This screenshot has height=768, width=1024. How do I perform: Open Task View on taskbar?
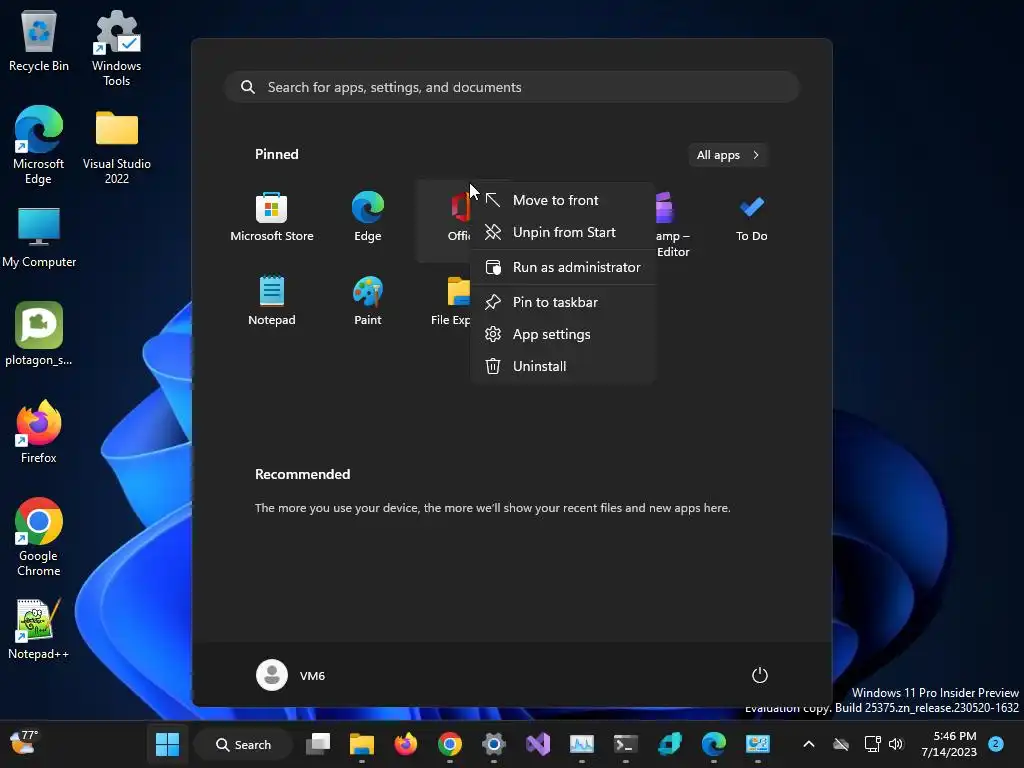[318, 744]
